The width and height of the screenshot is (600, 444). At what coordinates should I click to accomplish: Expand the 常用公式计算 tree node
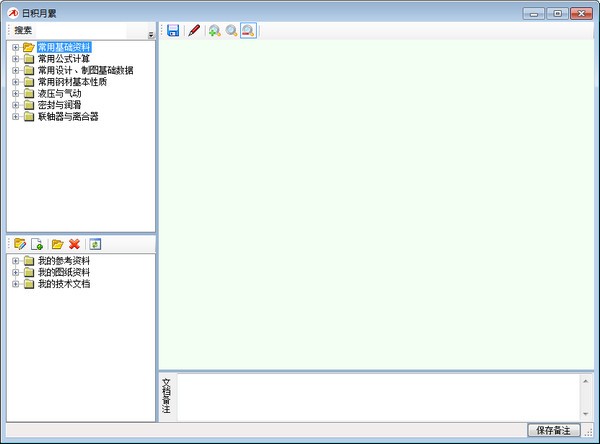tap(15, 59)
